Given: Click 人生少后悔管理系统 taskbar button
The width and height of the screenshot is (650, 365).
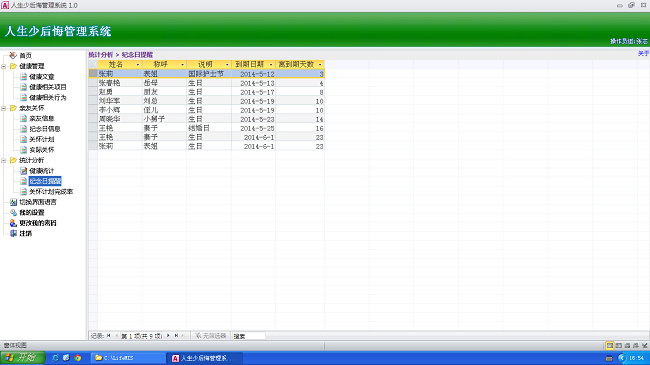Looking at the screenshot, I should pyautogui.click(x=204, y=358).
